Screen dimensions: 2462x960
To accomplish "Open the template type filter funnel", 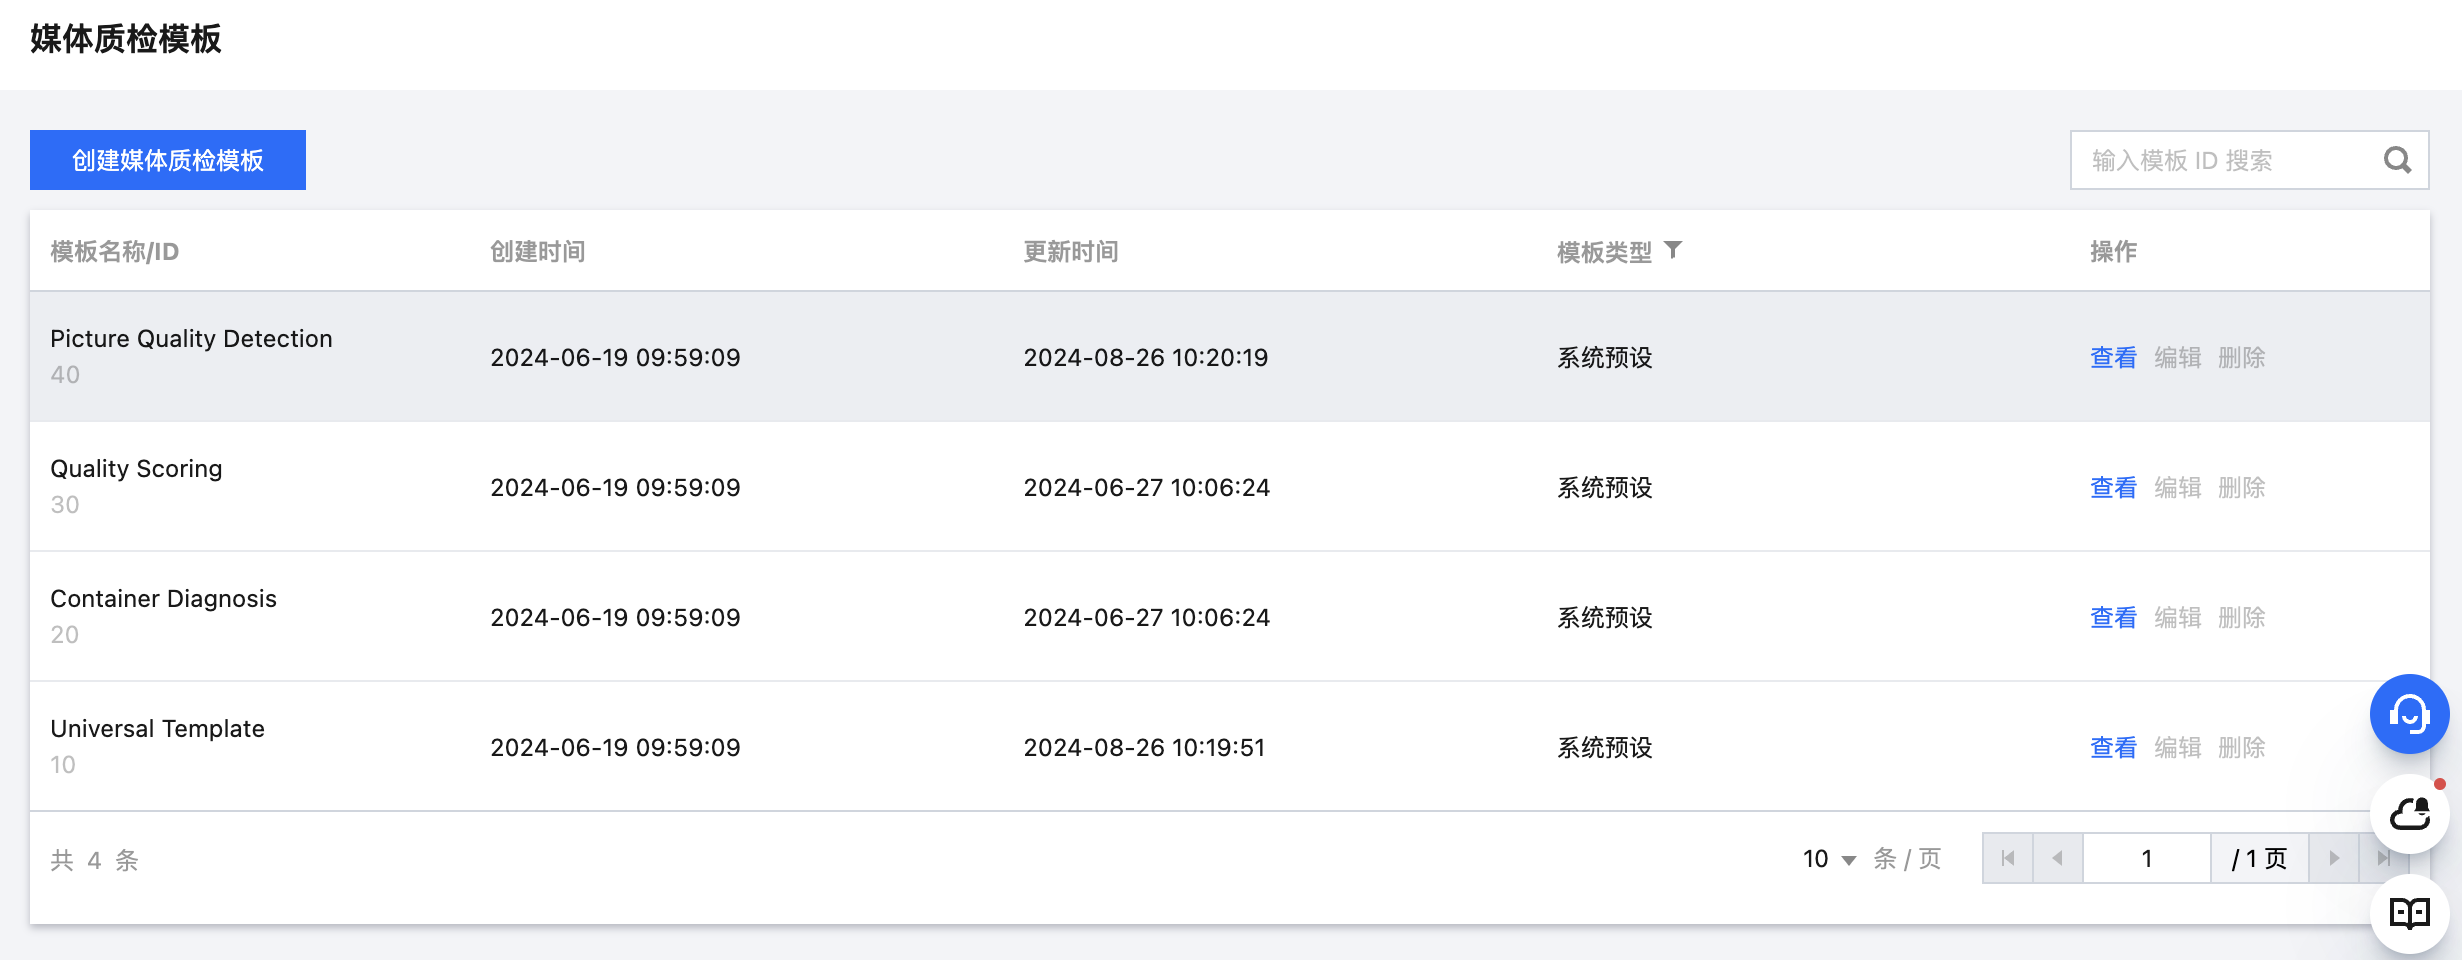I will click(1673, 250).
